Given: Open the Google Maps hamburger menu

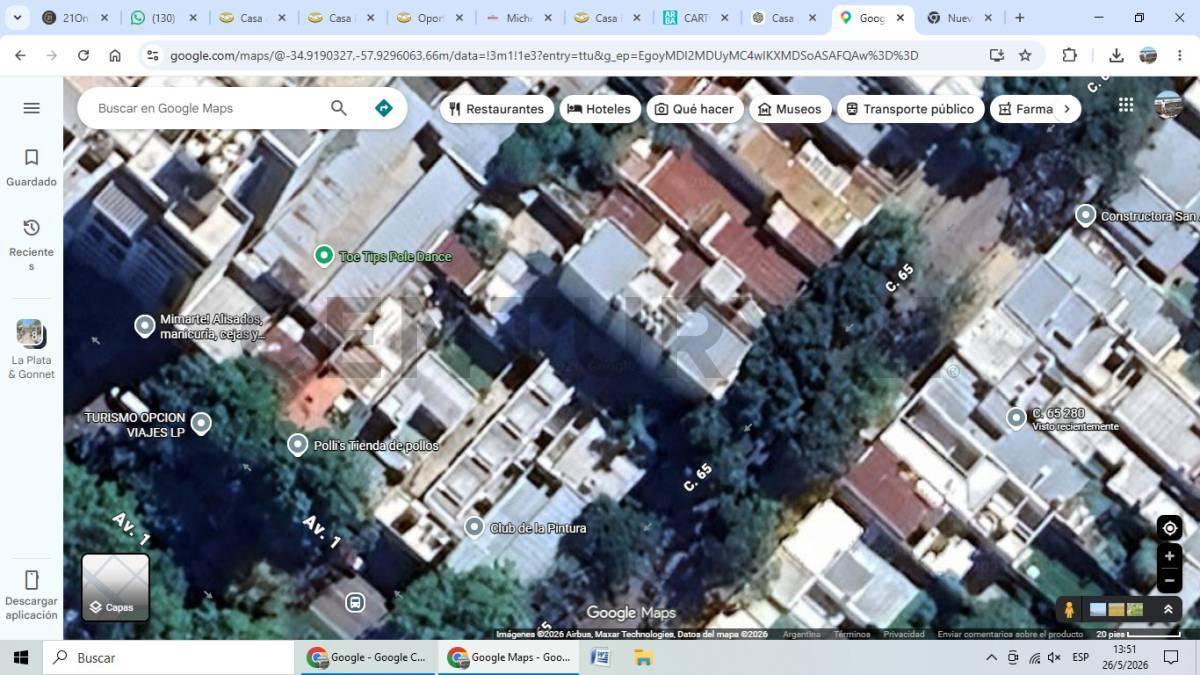Looking at the screenshot, I should coord(31,108).
